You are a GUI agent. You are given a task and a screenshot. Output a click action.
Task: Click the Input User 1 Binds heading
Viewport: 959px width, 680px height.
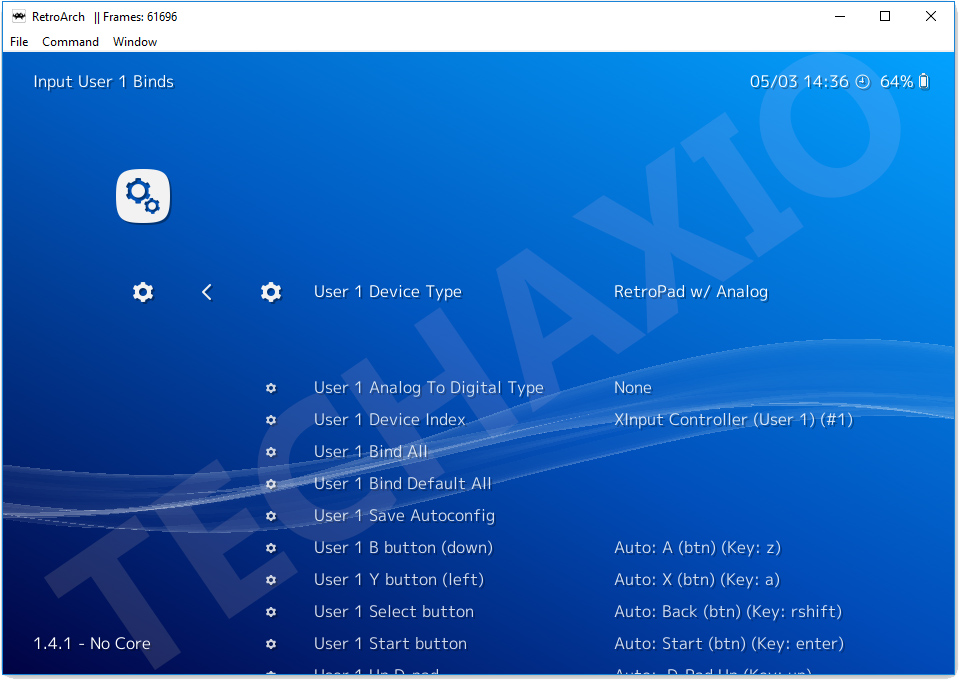[x=103, y=82]
